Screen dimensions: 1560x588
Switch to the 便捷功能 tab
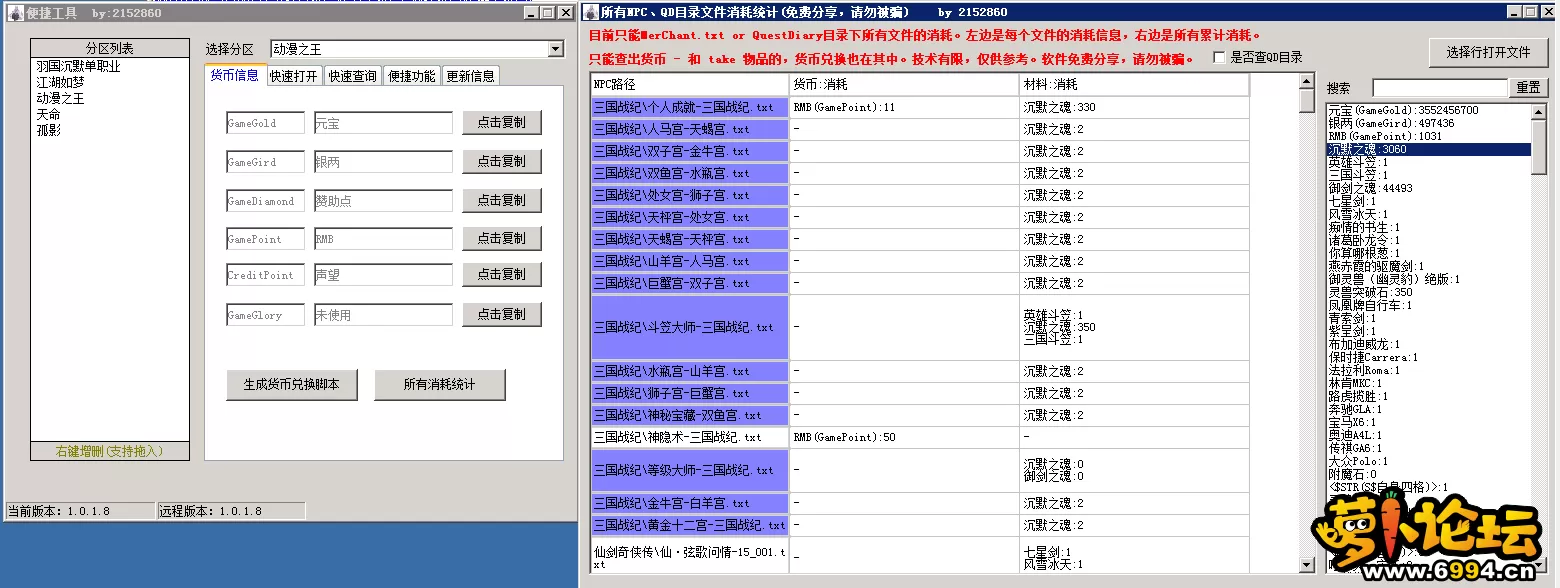click(411, 76)
